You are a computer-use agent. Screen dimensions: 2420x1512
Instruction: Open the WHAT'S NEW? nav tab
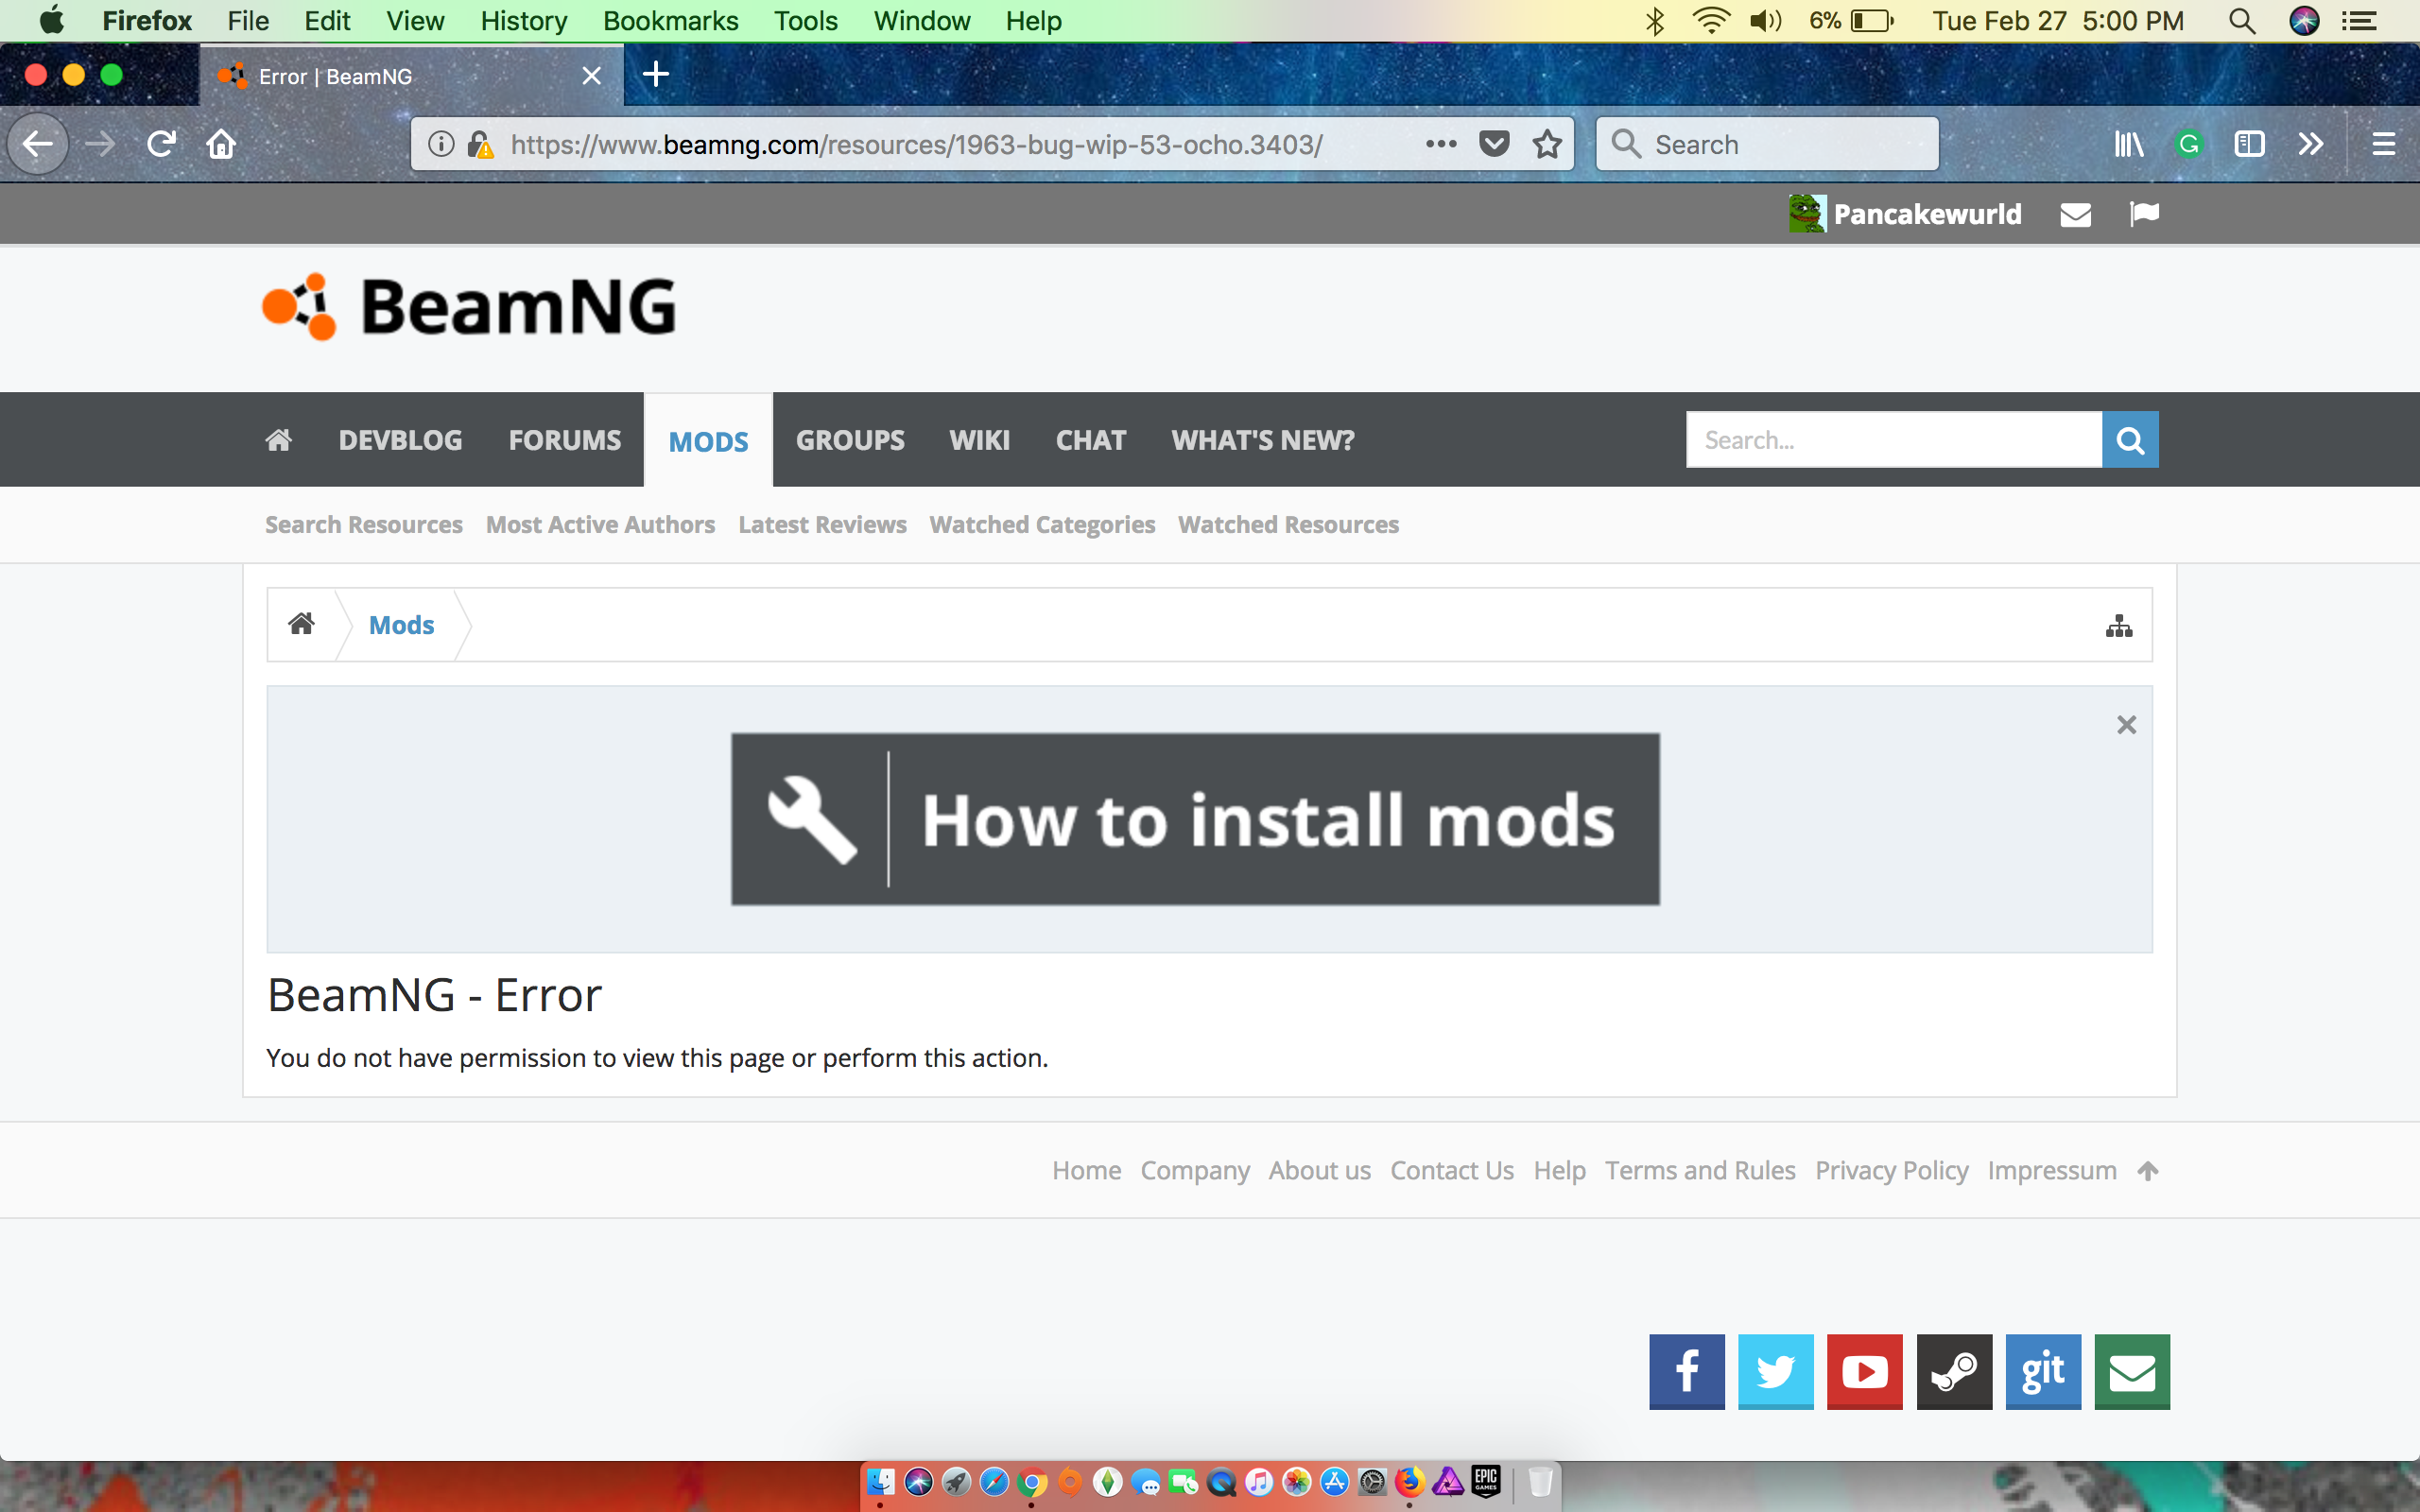point(1263,440)
